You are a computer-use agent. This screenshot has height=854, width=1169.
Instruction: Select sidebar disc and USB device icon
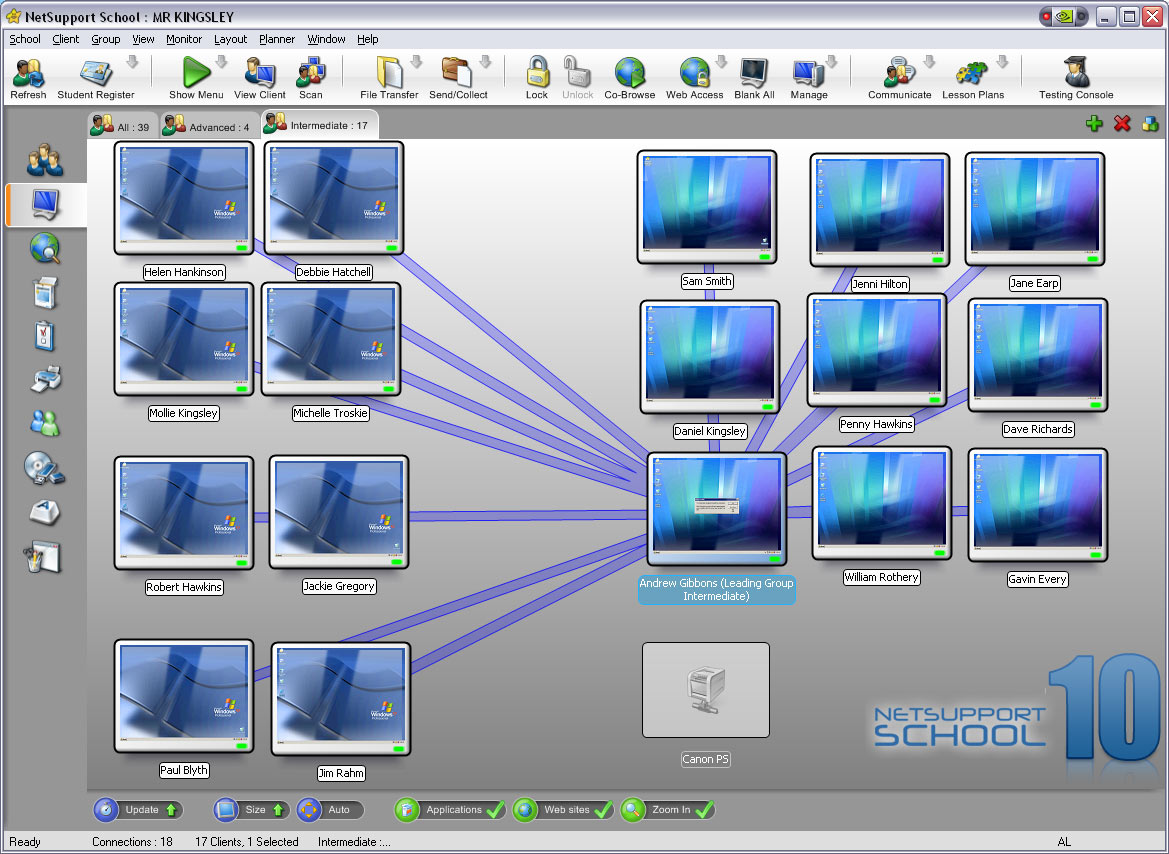45,468
